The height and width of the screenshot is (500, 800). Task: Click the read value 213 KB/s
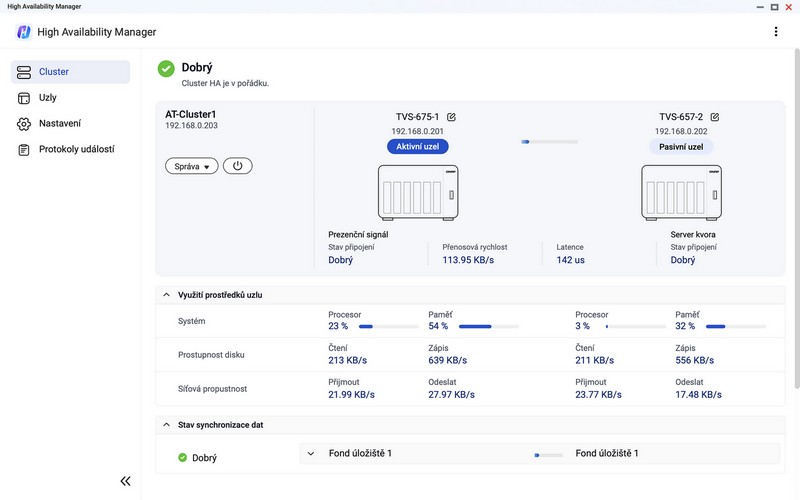pyautogui.click(x=347, y=360)
